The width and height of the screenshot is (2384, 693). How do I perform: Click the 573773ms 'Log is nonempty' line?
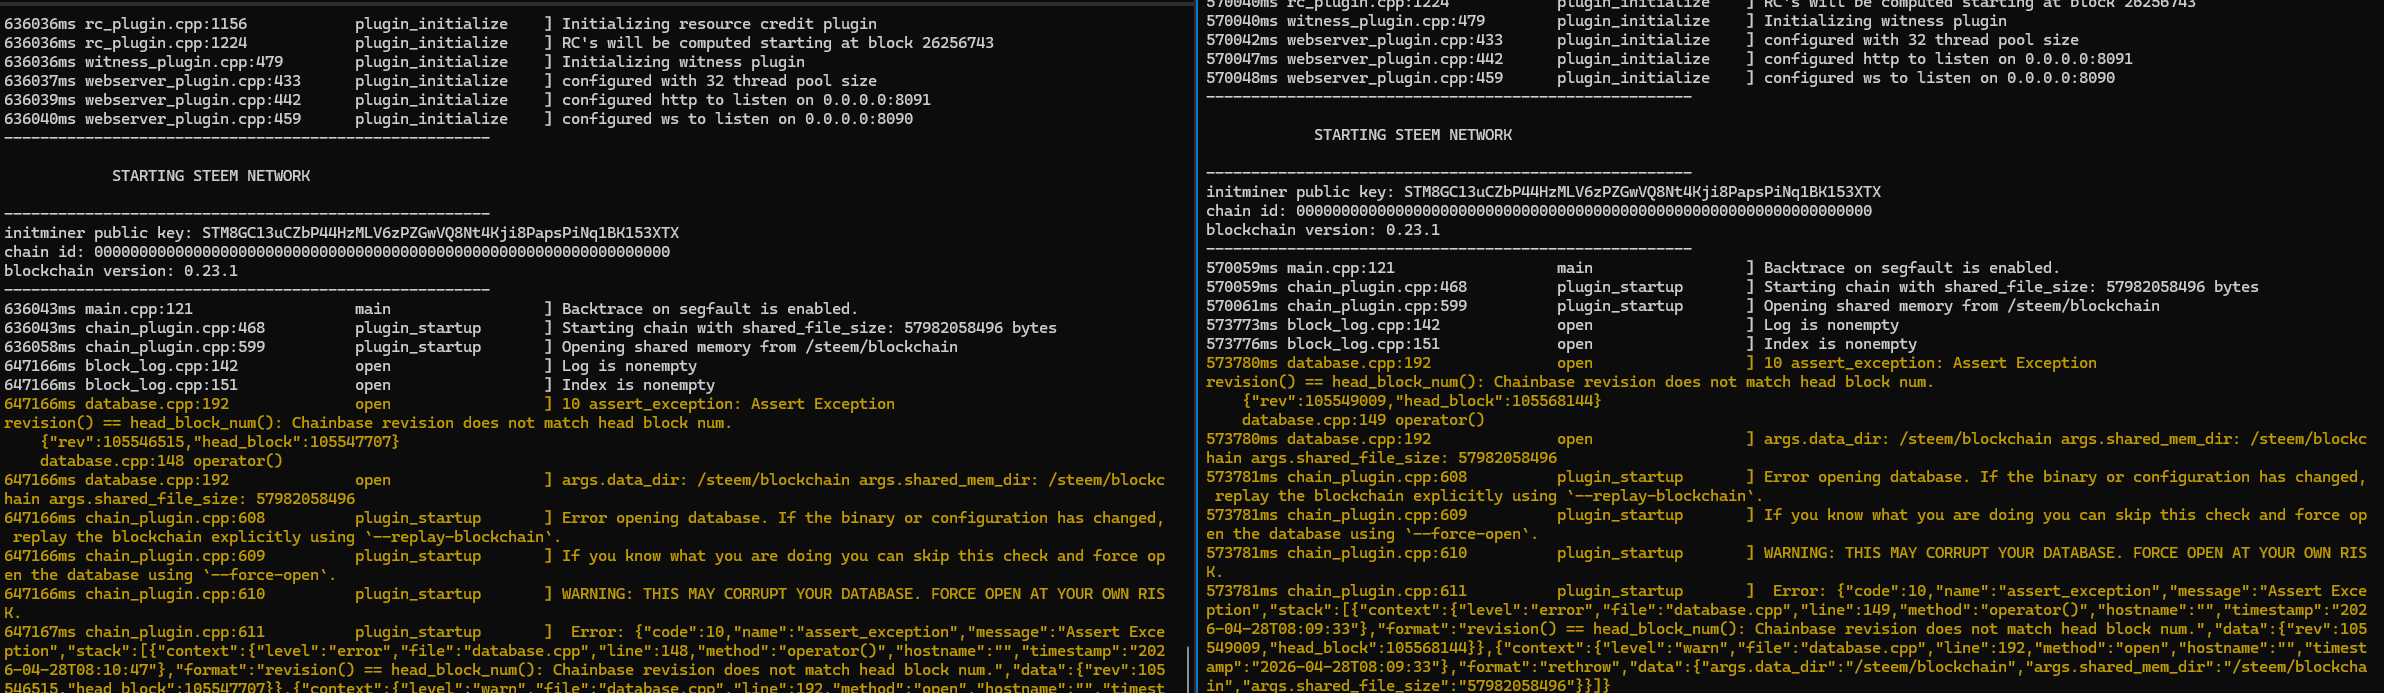pos(1552,325)
